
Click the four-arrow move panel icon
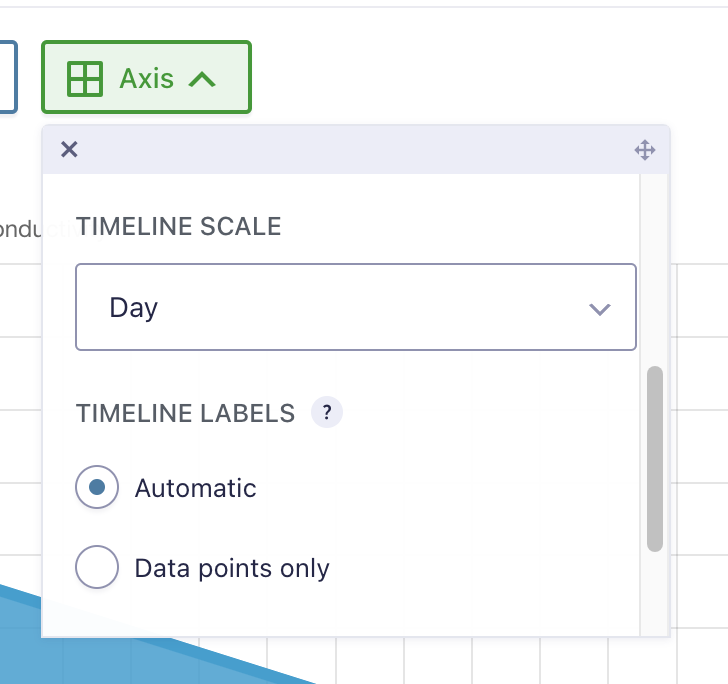click(645, 151)
